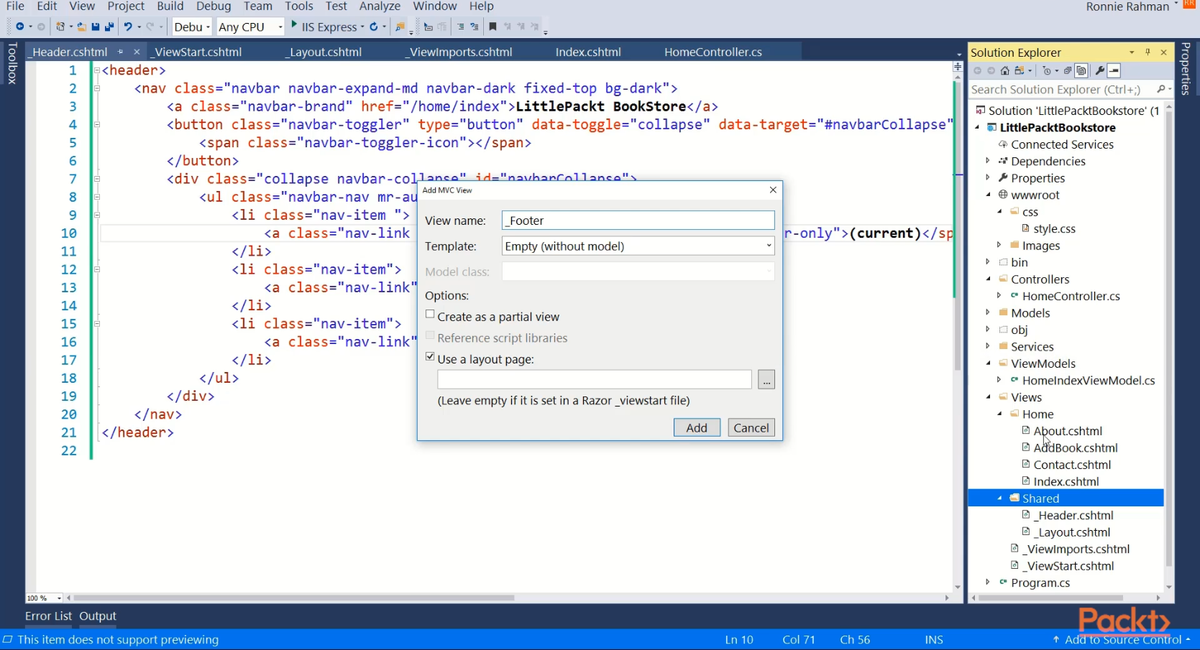Click the View name input field
The image size is (1200, 650).
coord(638,220)
